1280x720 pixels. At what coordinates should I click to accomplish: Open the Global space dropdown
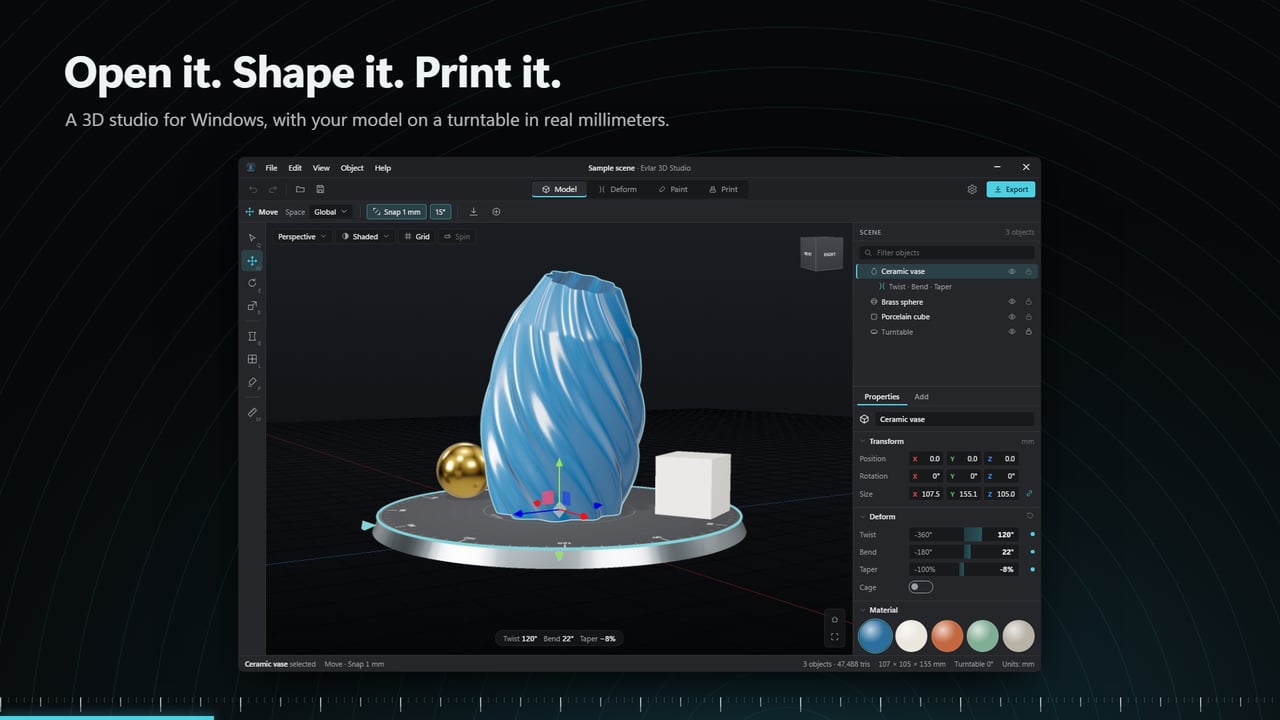pyautogui.click(x=331, y=212)
